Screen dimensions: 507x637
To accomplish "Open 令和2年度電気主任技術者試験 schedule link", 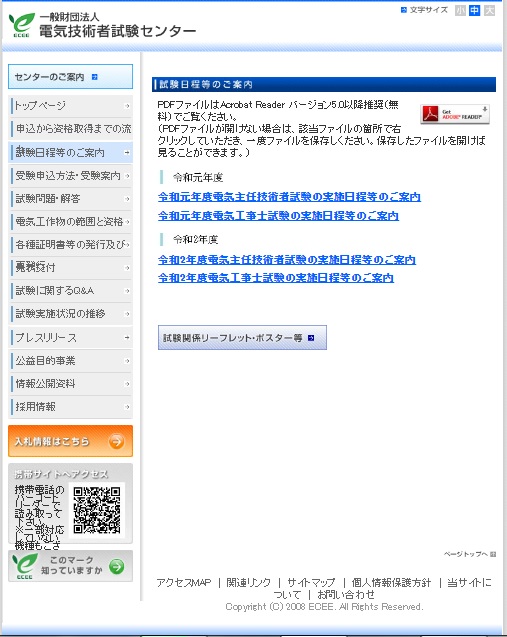I will [x=287, y=260].
